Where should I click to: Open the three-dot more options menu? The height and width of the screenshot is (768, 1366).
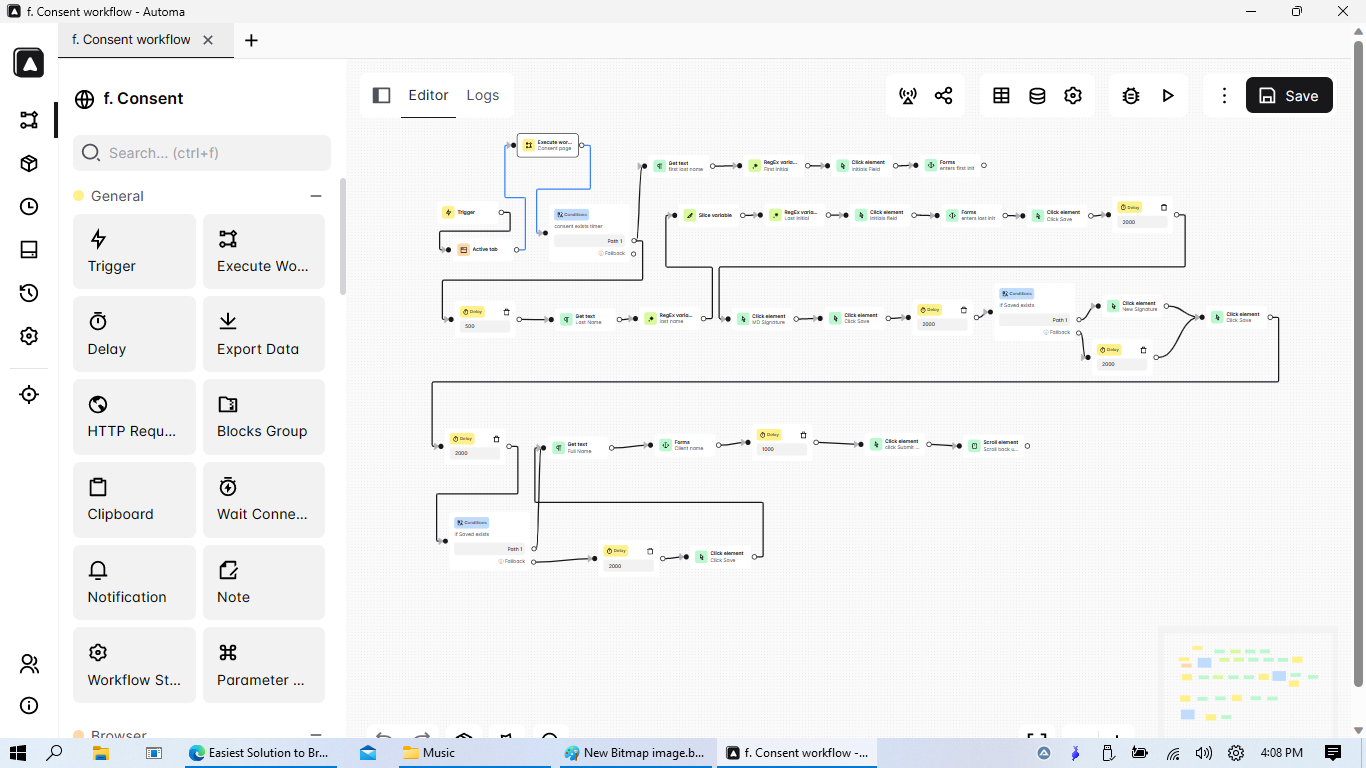pyautogui.click(x=1224, y=96)
